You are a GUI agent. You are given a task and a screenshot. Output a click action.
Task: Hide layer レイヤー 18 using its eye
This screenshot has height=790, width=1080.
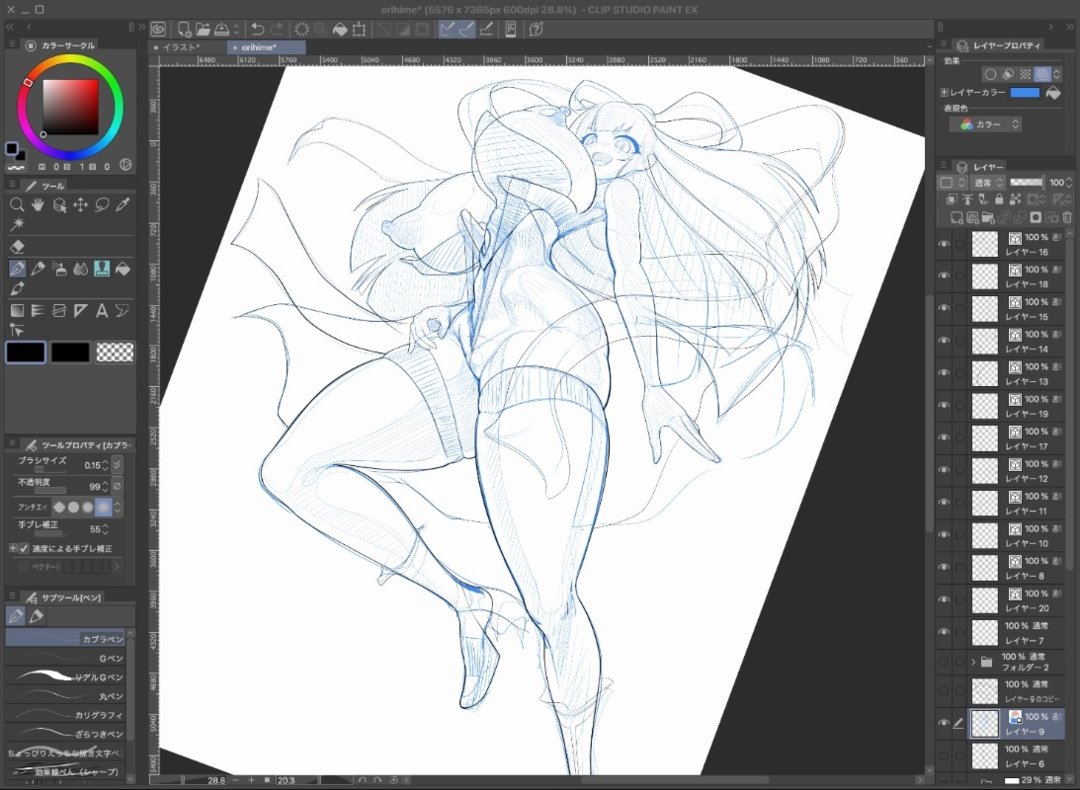pos(944,276)
